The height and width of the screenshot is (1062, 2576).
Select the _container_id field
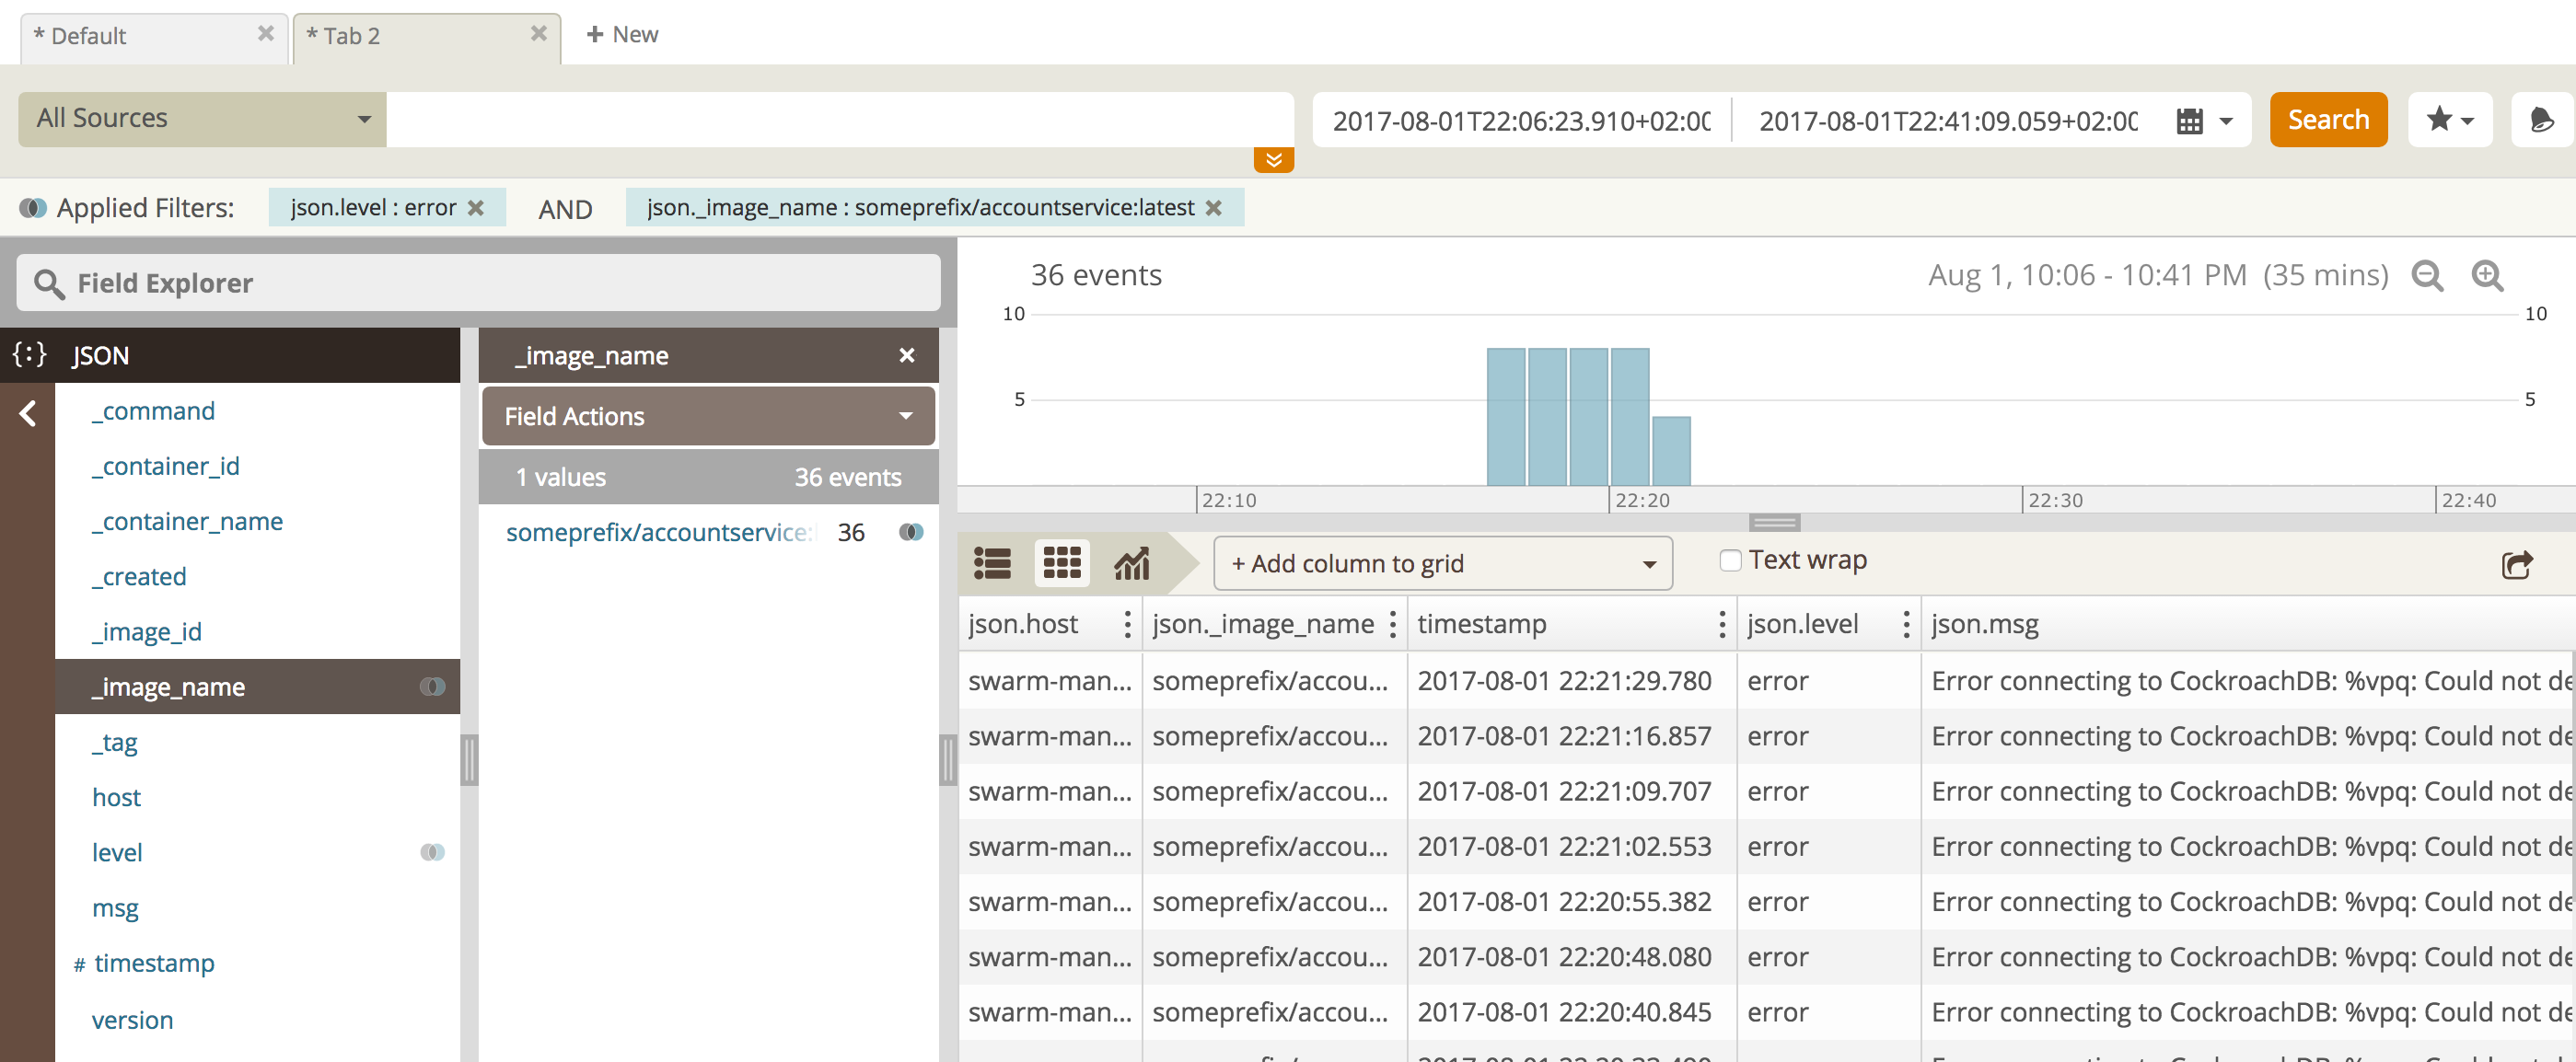(x=165, y=466)
